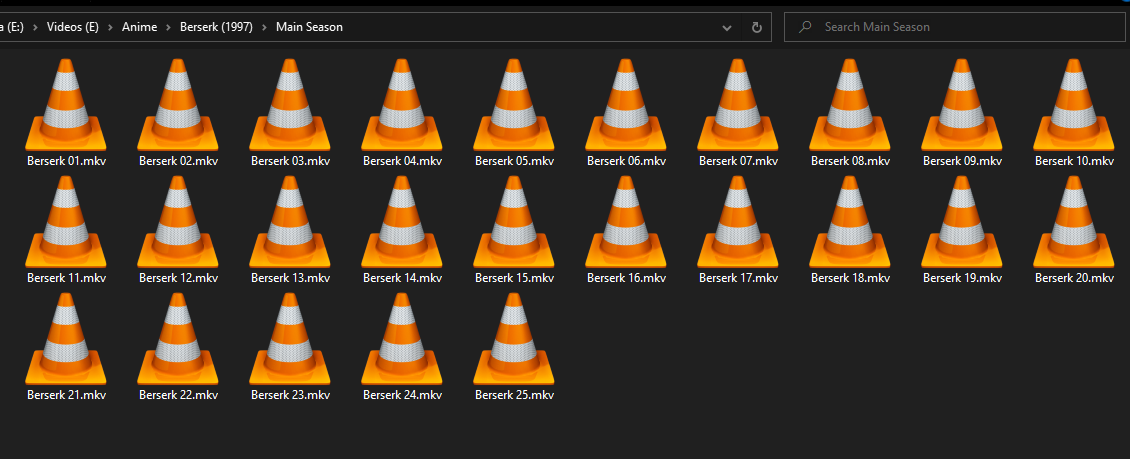Expand the chevron before Videos (E) breadcrumb

pyautogui.click(x=36, y=27)
